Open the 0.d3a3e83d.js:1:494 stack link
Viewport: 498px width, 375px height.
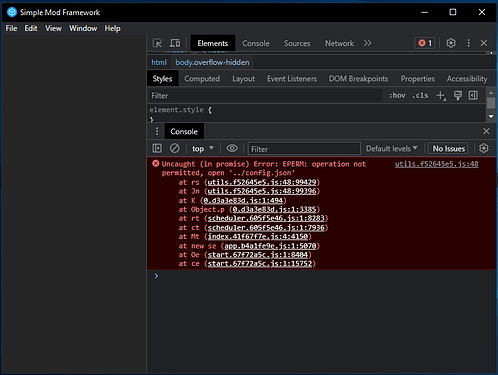click(243, 200)
